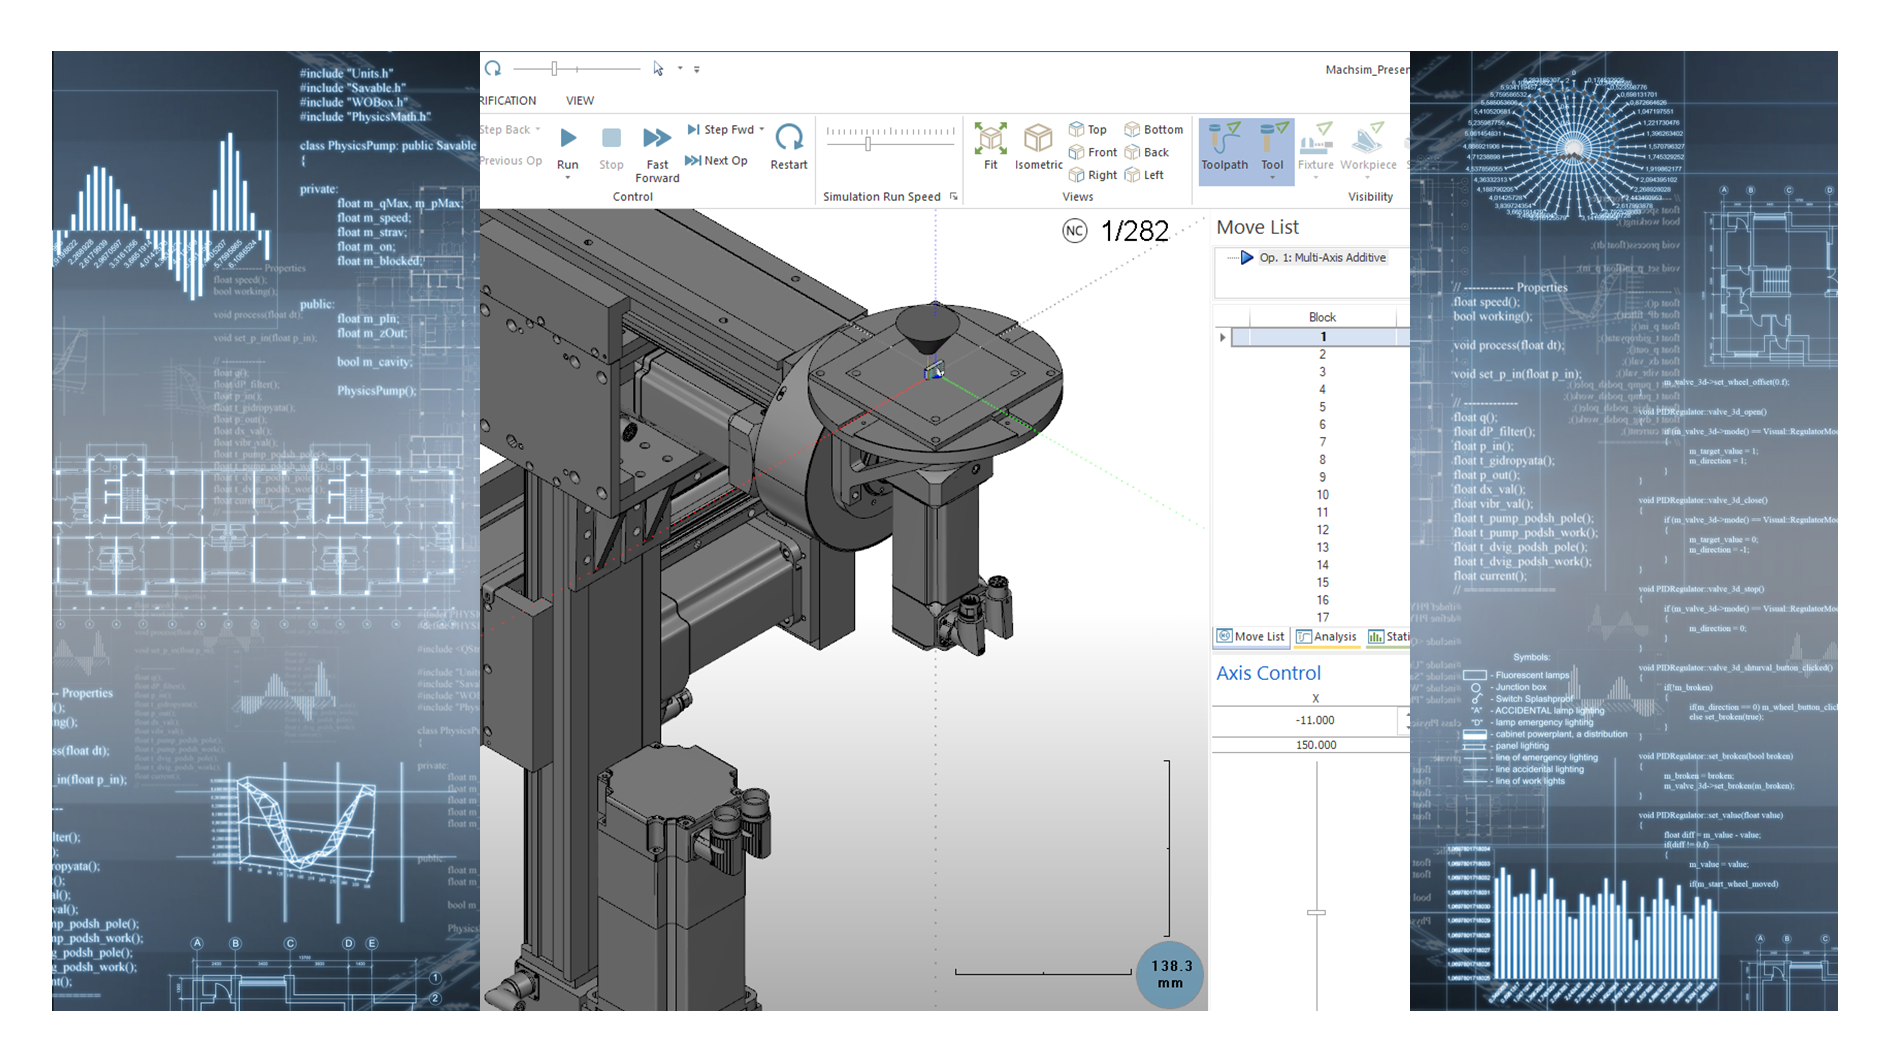Image resolution: width=1890 pixels, height=1063 pixels.
Task: Switch to the Analysis tab
Action: click(x=1327, y=637)
